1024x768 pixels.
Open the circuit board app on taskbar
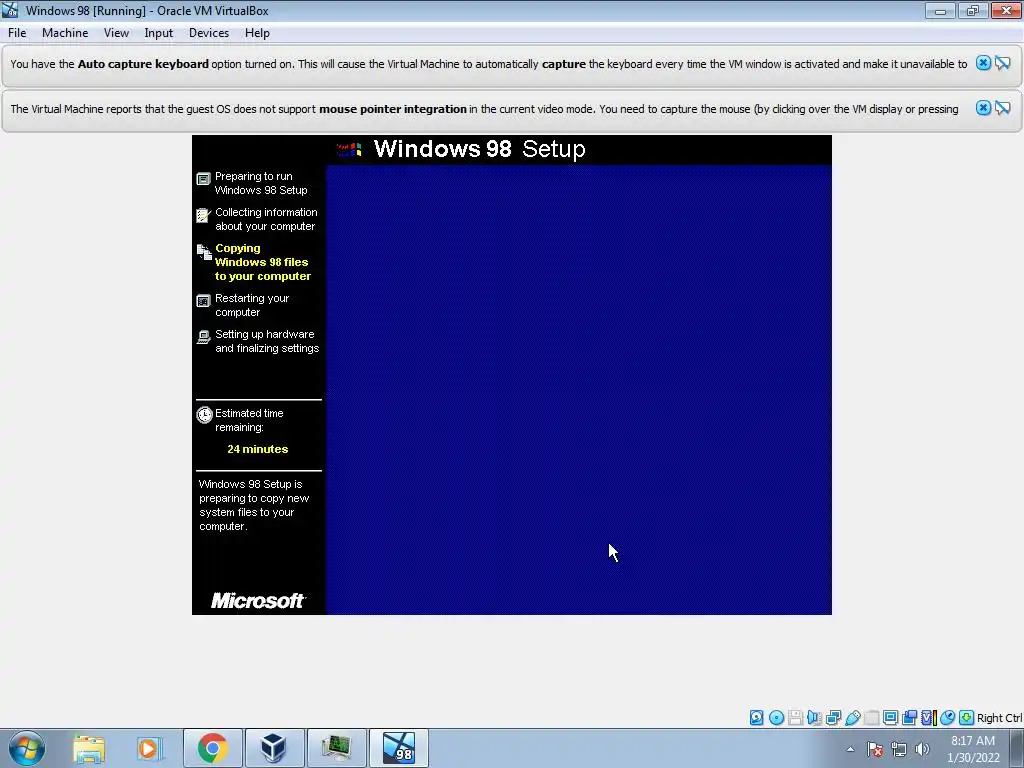click(x=336, y=748)
